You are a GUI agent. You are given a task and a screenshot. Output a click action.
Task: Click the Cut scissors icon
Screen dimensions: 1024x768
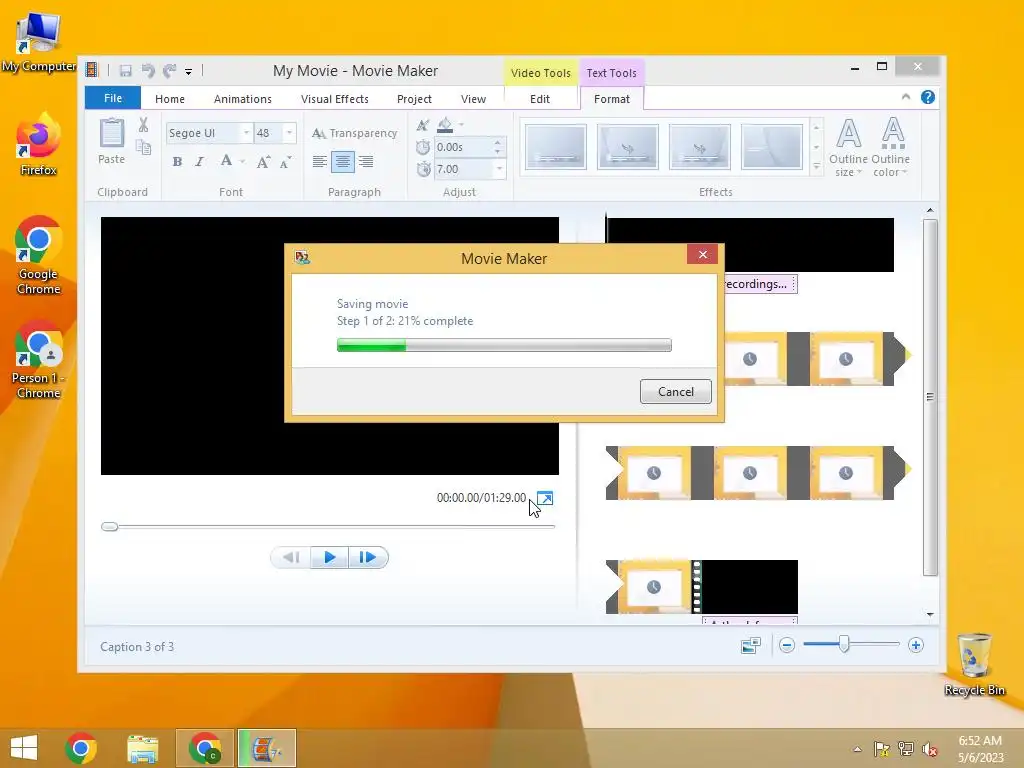(144, 125)
